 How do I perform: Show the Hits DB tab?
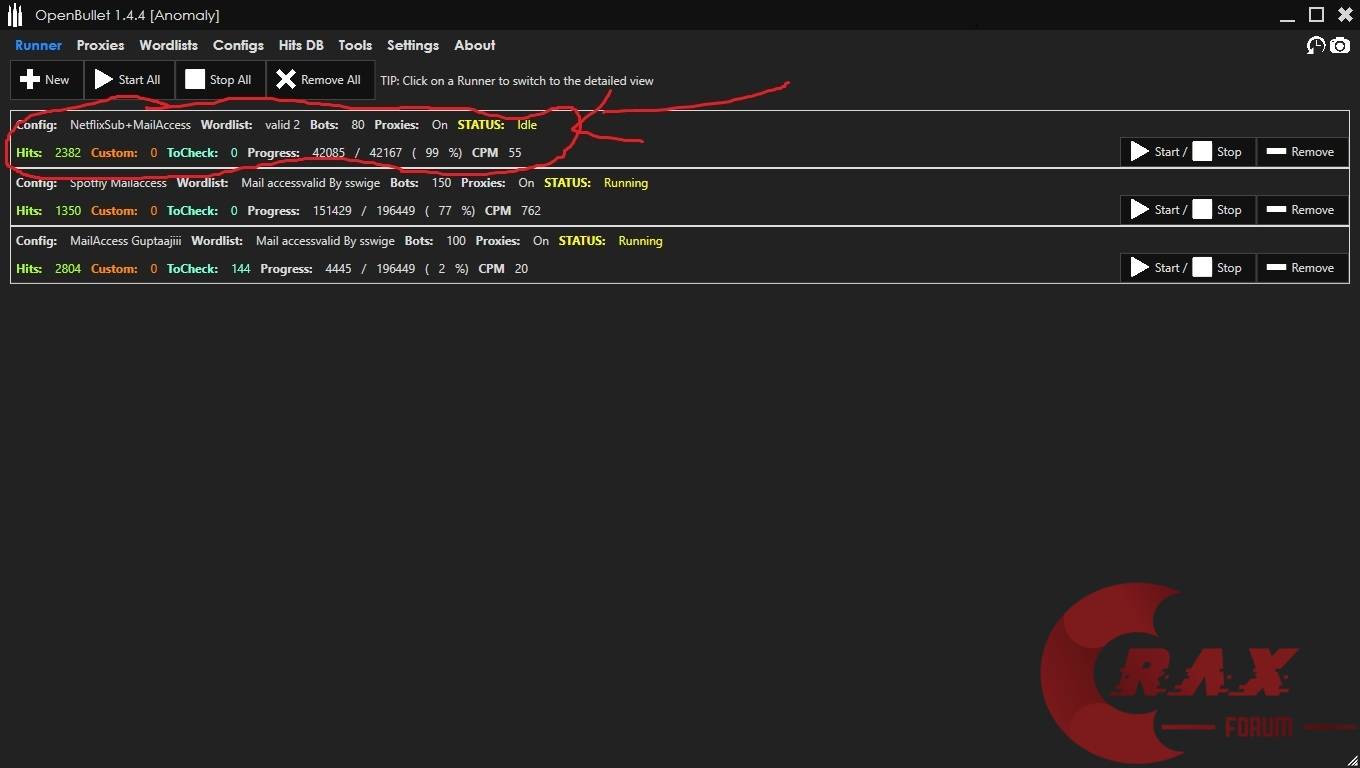tap(301, 45)
